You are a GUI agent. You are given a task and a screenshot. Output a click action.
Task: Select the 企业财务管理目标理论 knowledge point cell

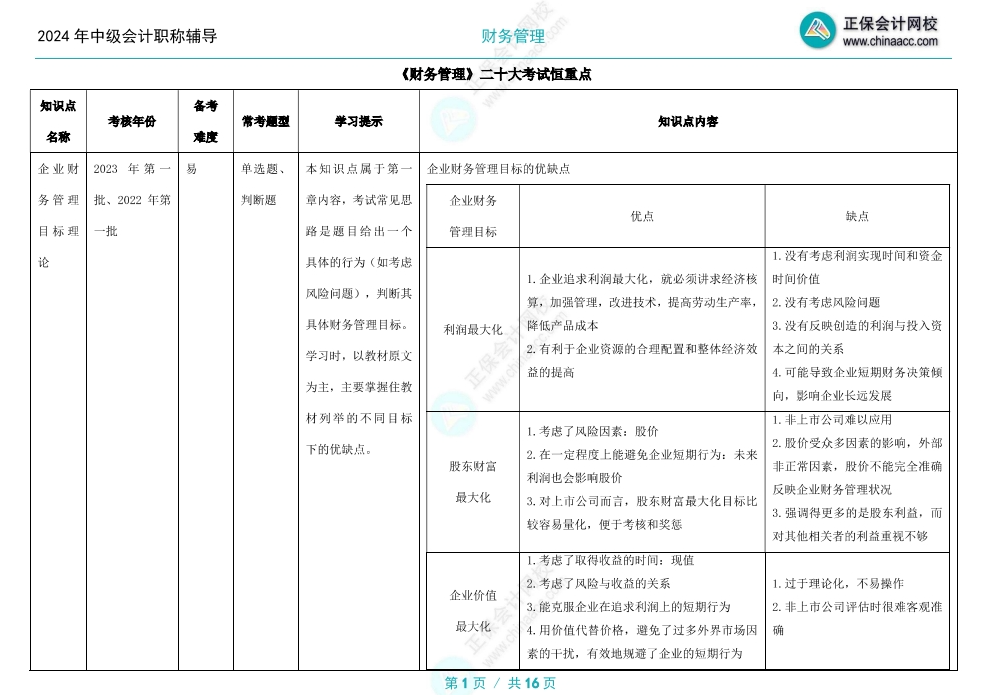click(58, 212)
